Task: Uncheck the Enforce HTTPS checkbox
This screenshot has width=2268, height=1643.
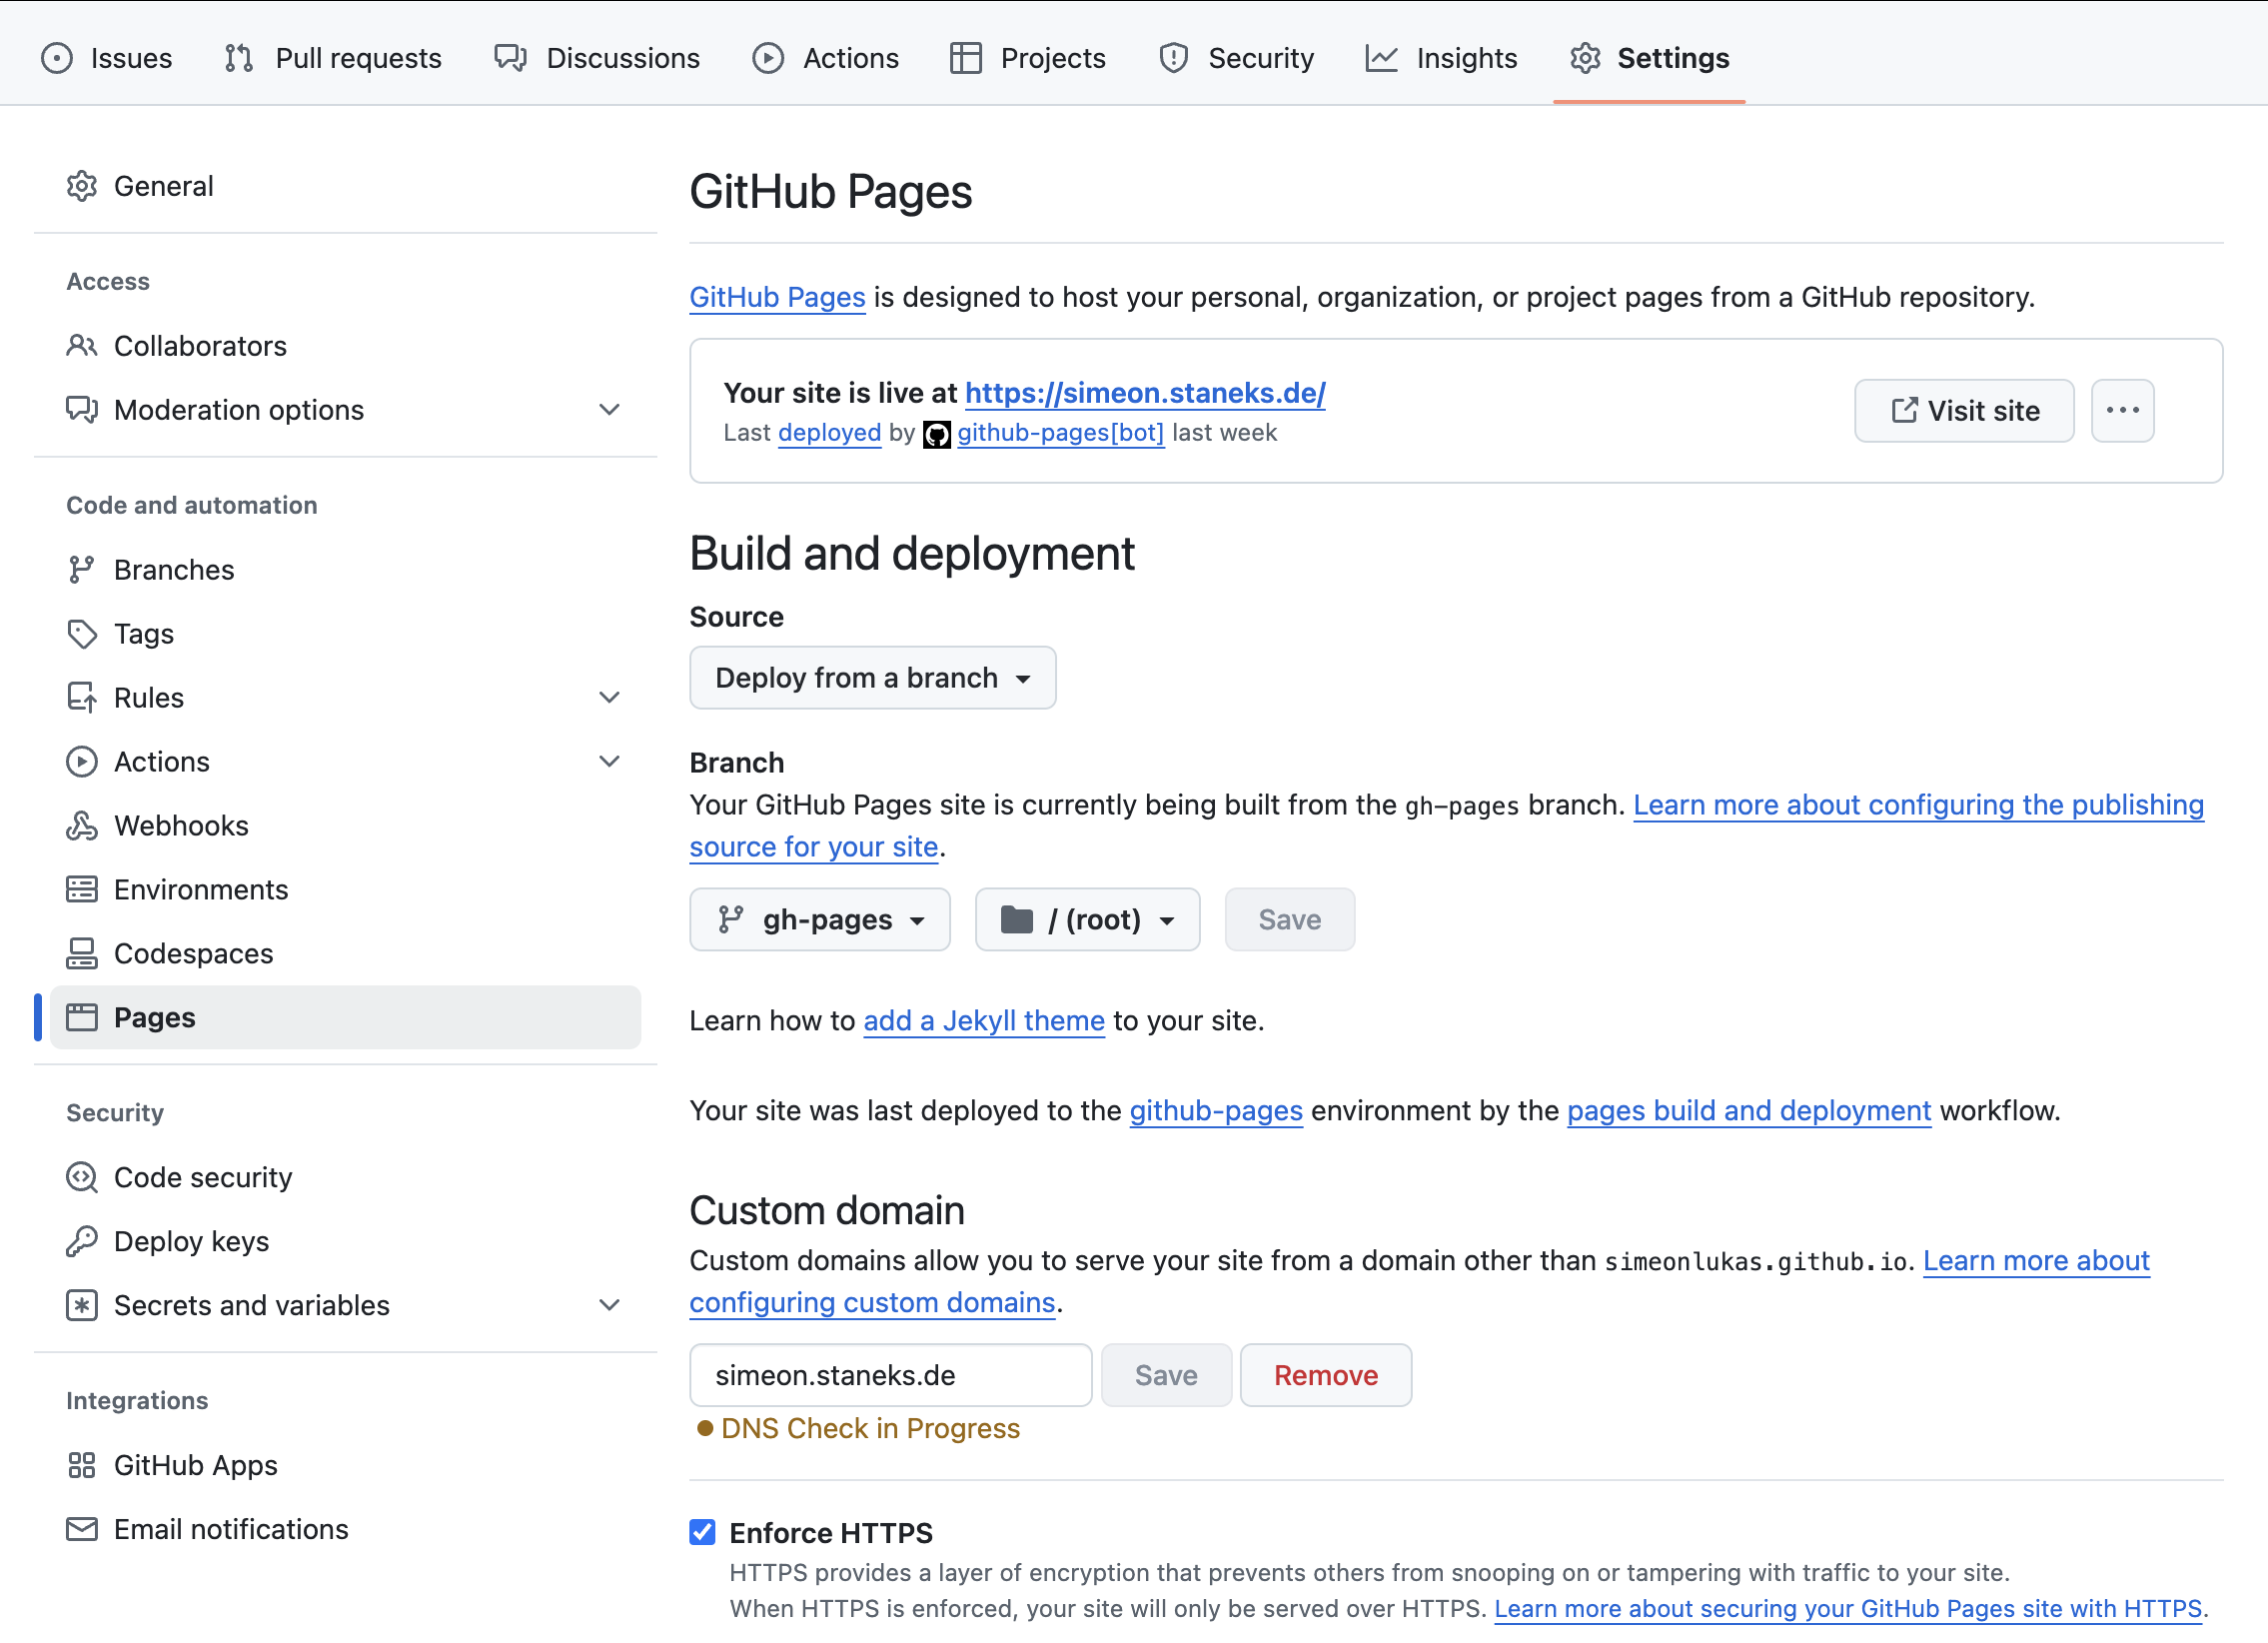Action: pos(702,1532)
